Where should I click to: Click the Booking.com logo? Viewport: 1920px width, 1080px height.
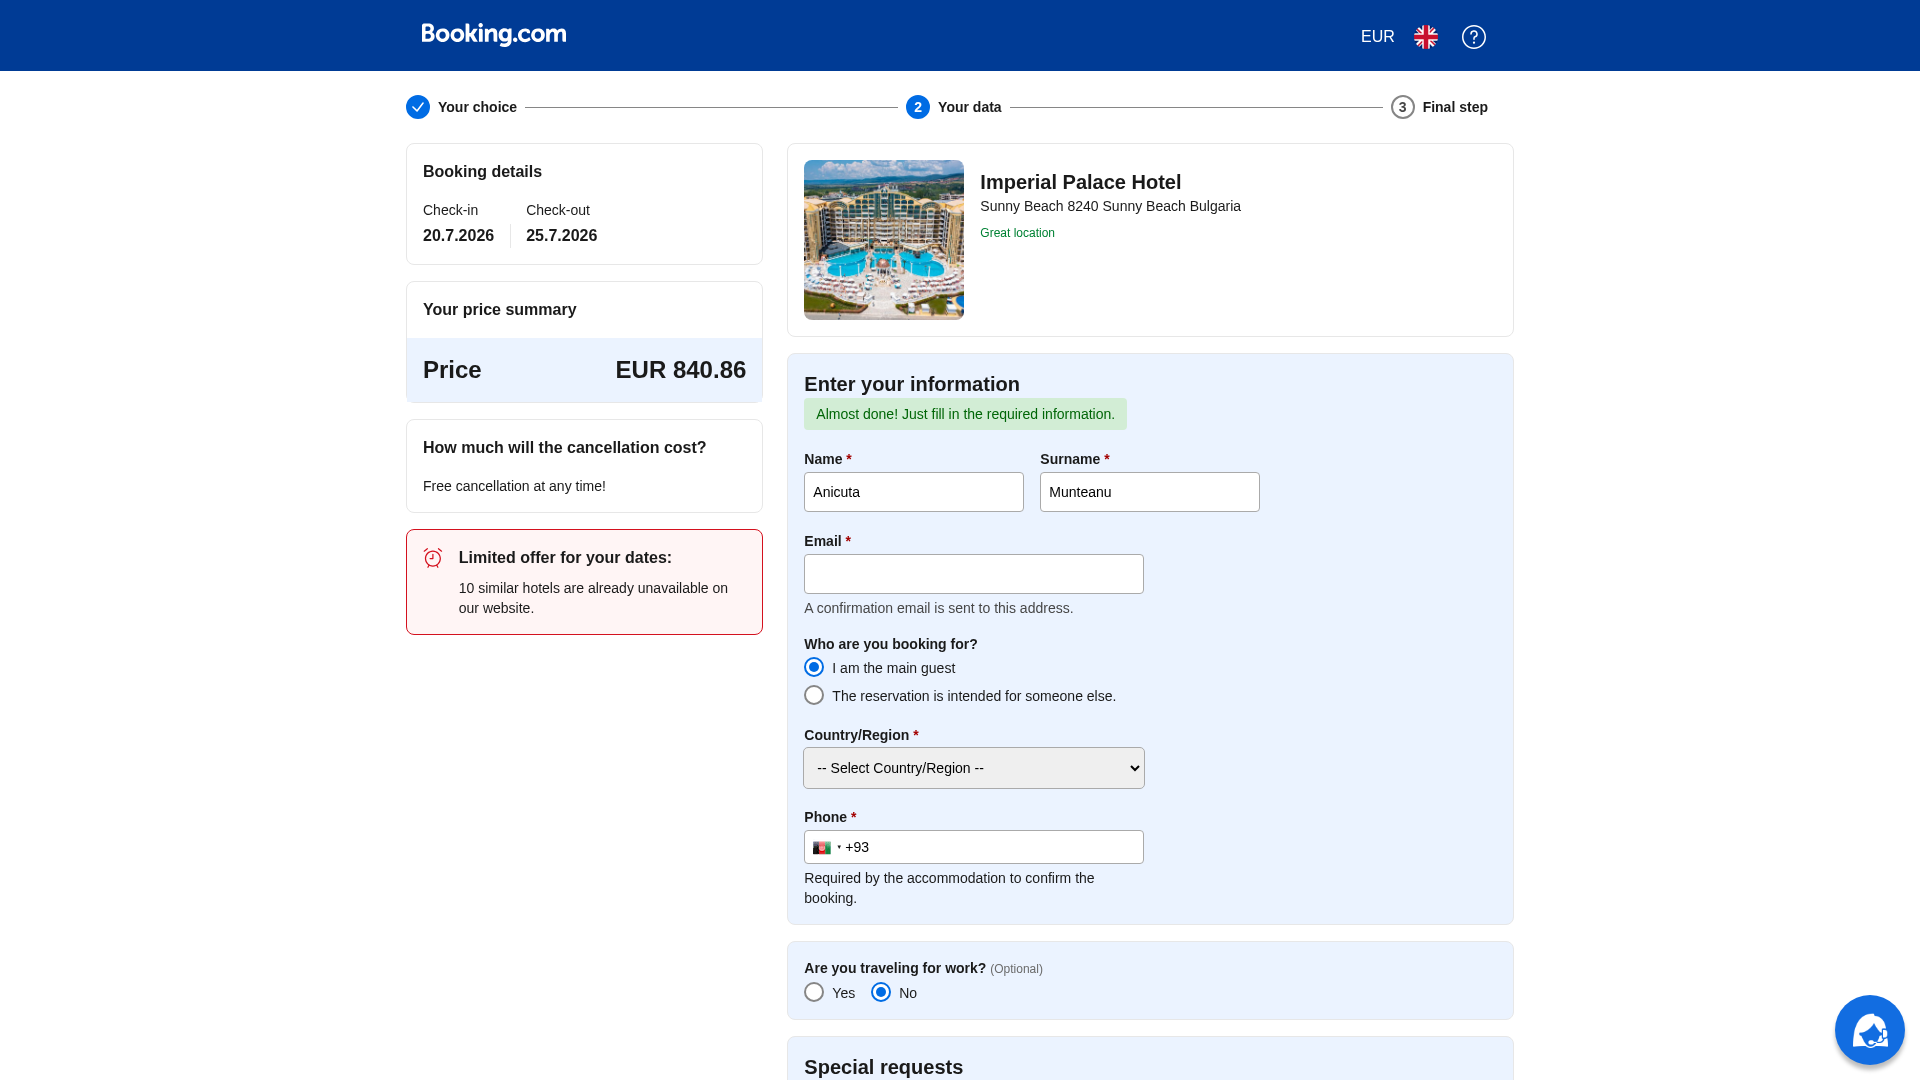[x=494, y=35]
